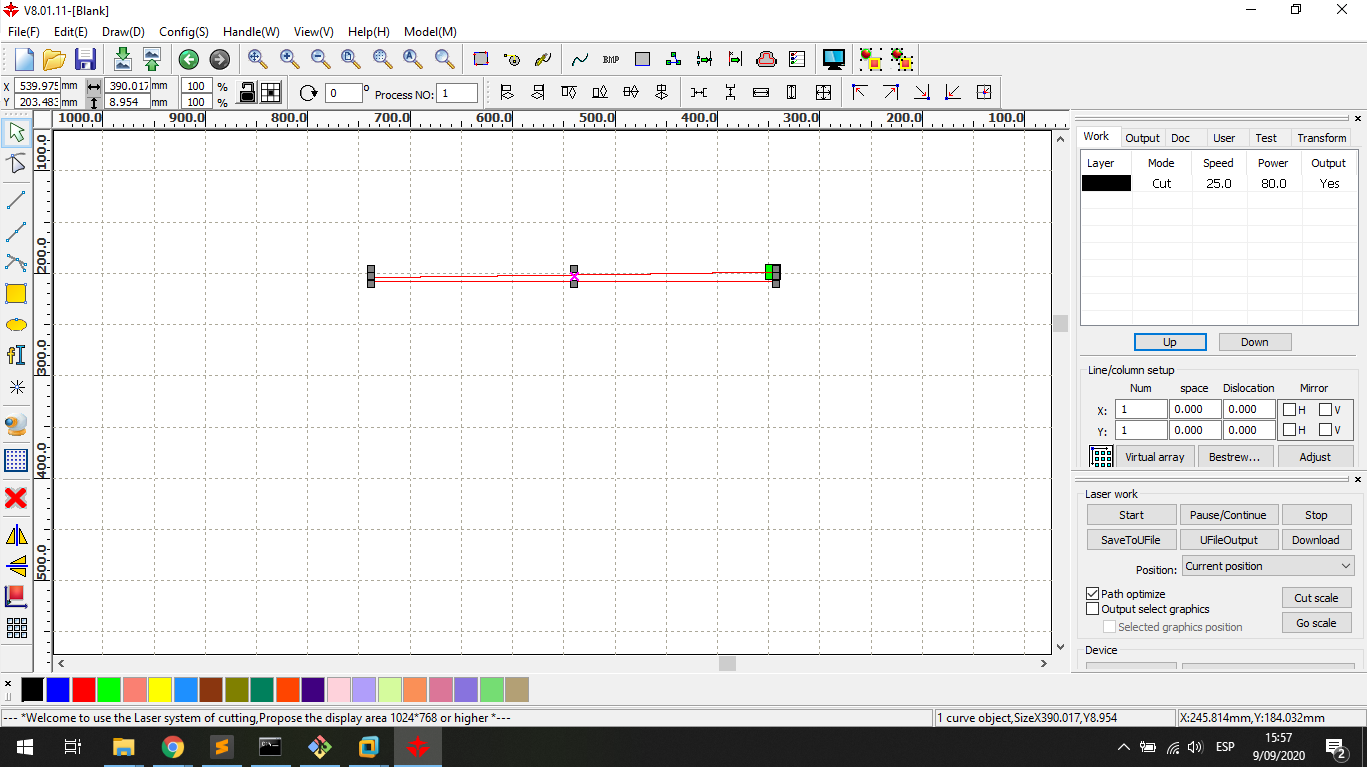The image size is (1369, 768).
Task: Open the Config(S) menu
Action: [x=184, y=32]
